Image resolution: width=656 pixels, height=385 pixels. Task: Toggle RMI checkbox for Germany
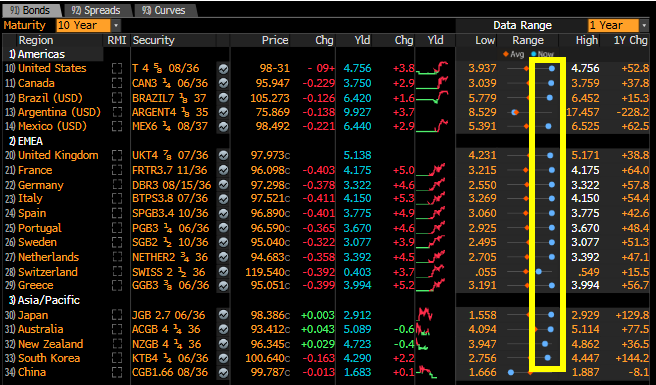[x=117, y=185]
